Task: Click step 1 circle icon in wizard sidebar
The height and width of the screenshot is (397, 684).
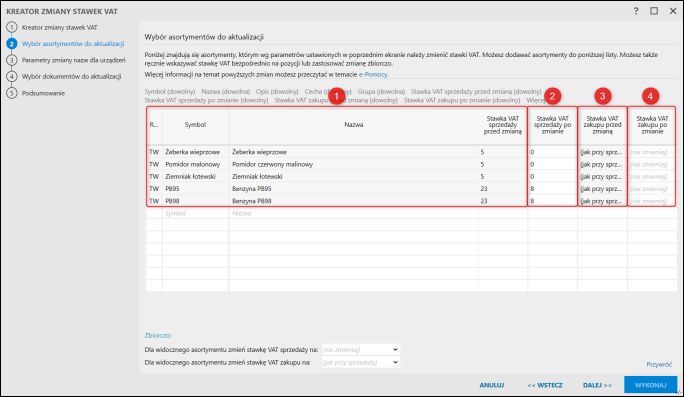Action: click(x=12, y=27)
